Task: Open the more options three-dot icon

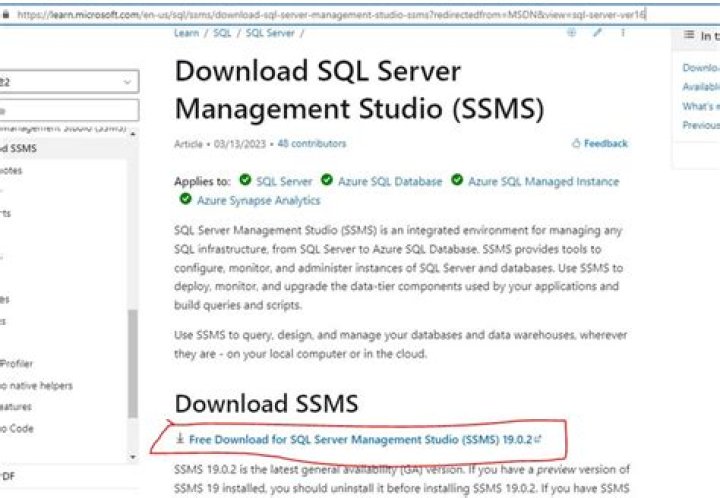Action: [623, 33]
